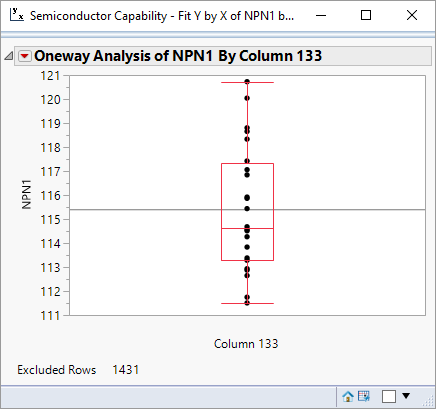Click the y-axis value 113

pyautogui.click(x=50, y=268)
